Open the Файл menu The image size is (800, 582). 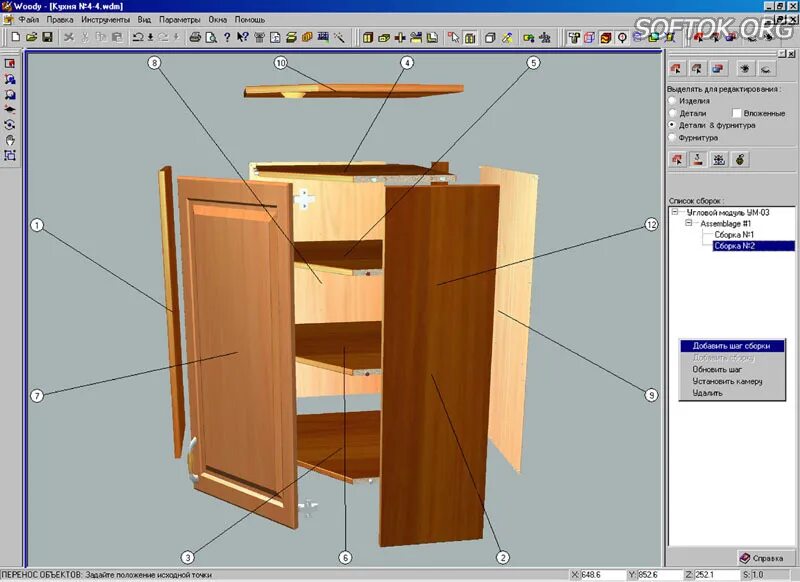[29, 20]
